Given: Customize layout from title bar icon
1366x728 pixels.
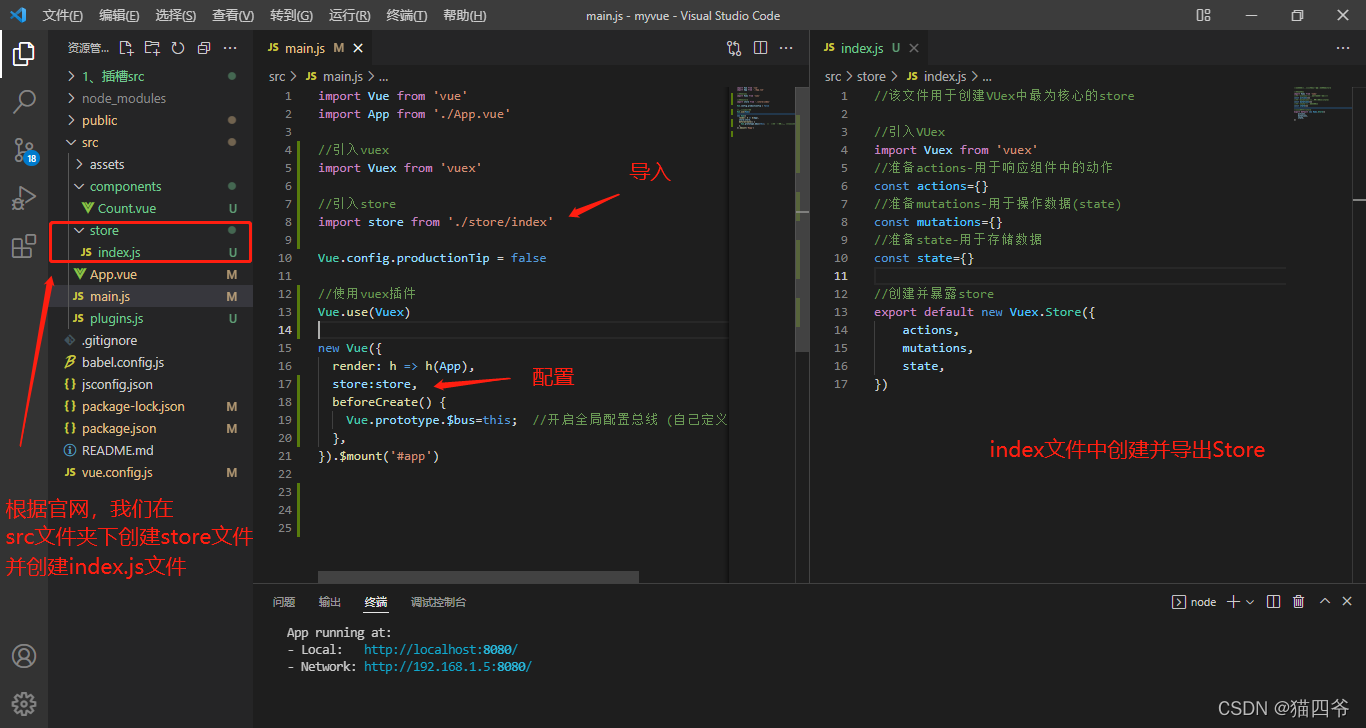Looking at the screenshot, I should [x=1204, y=15].
